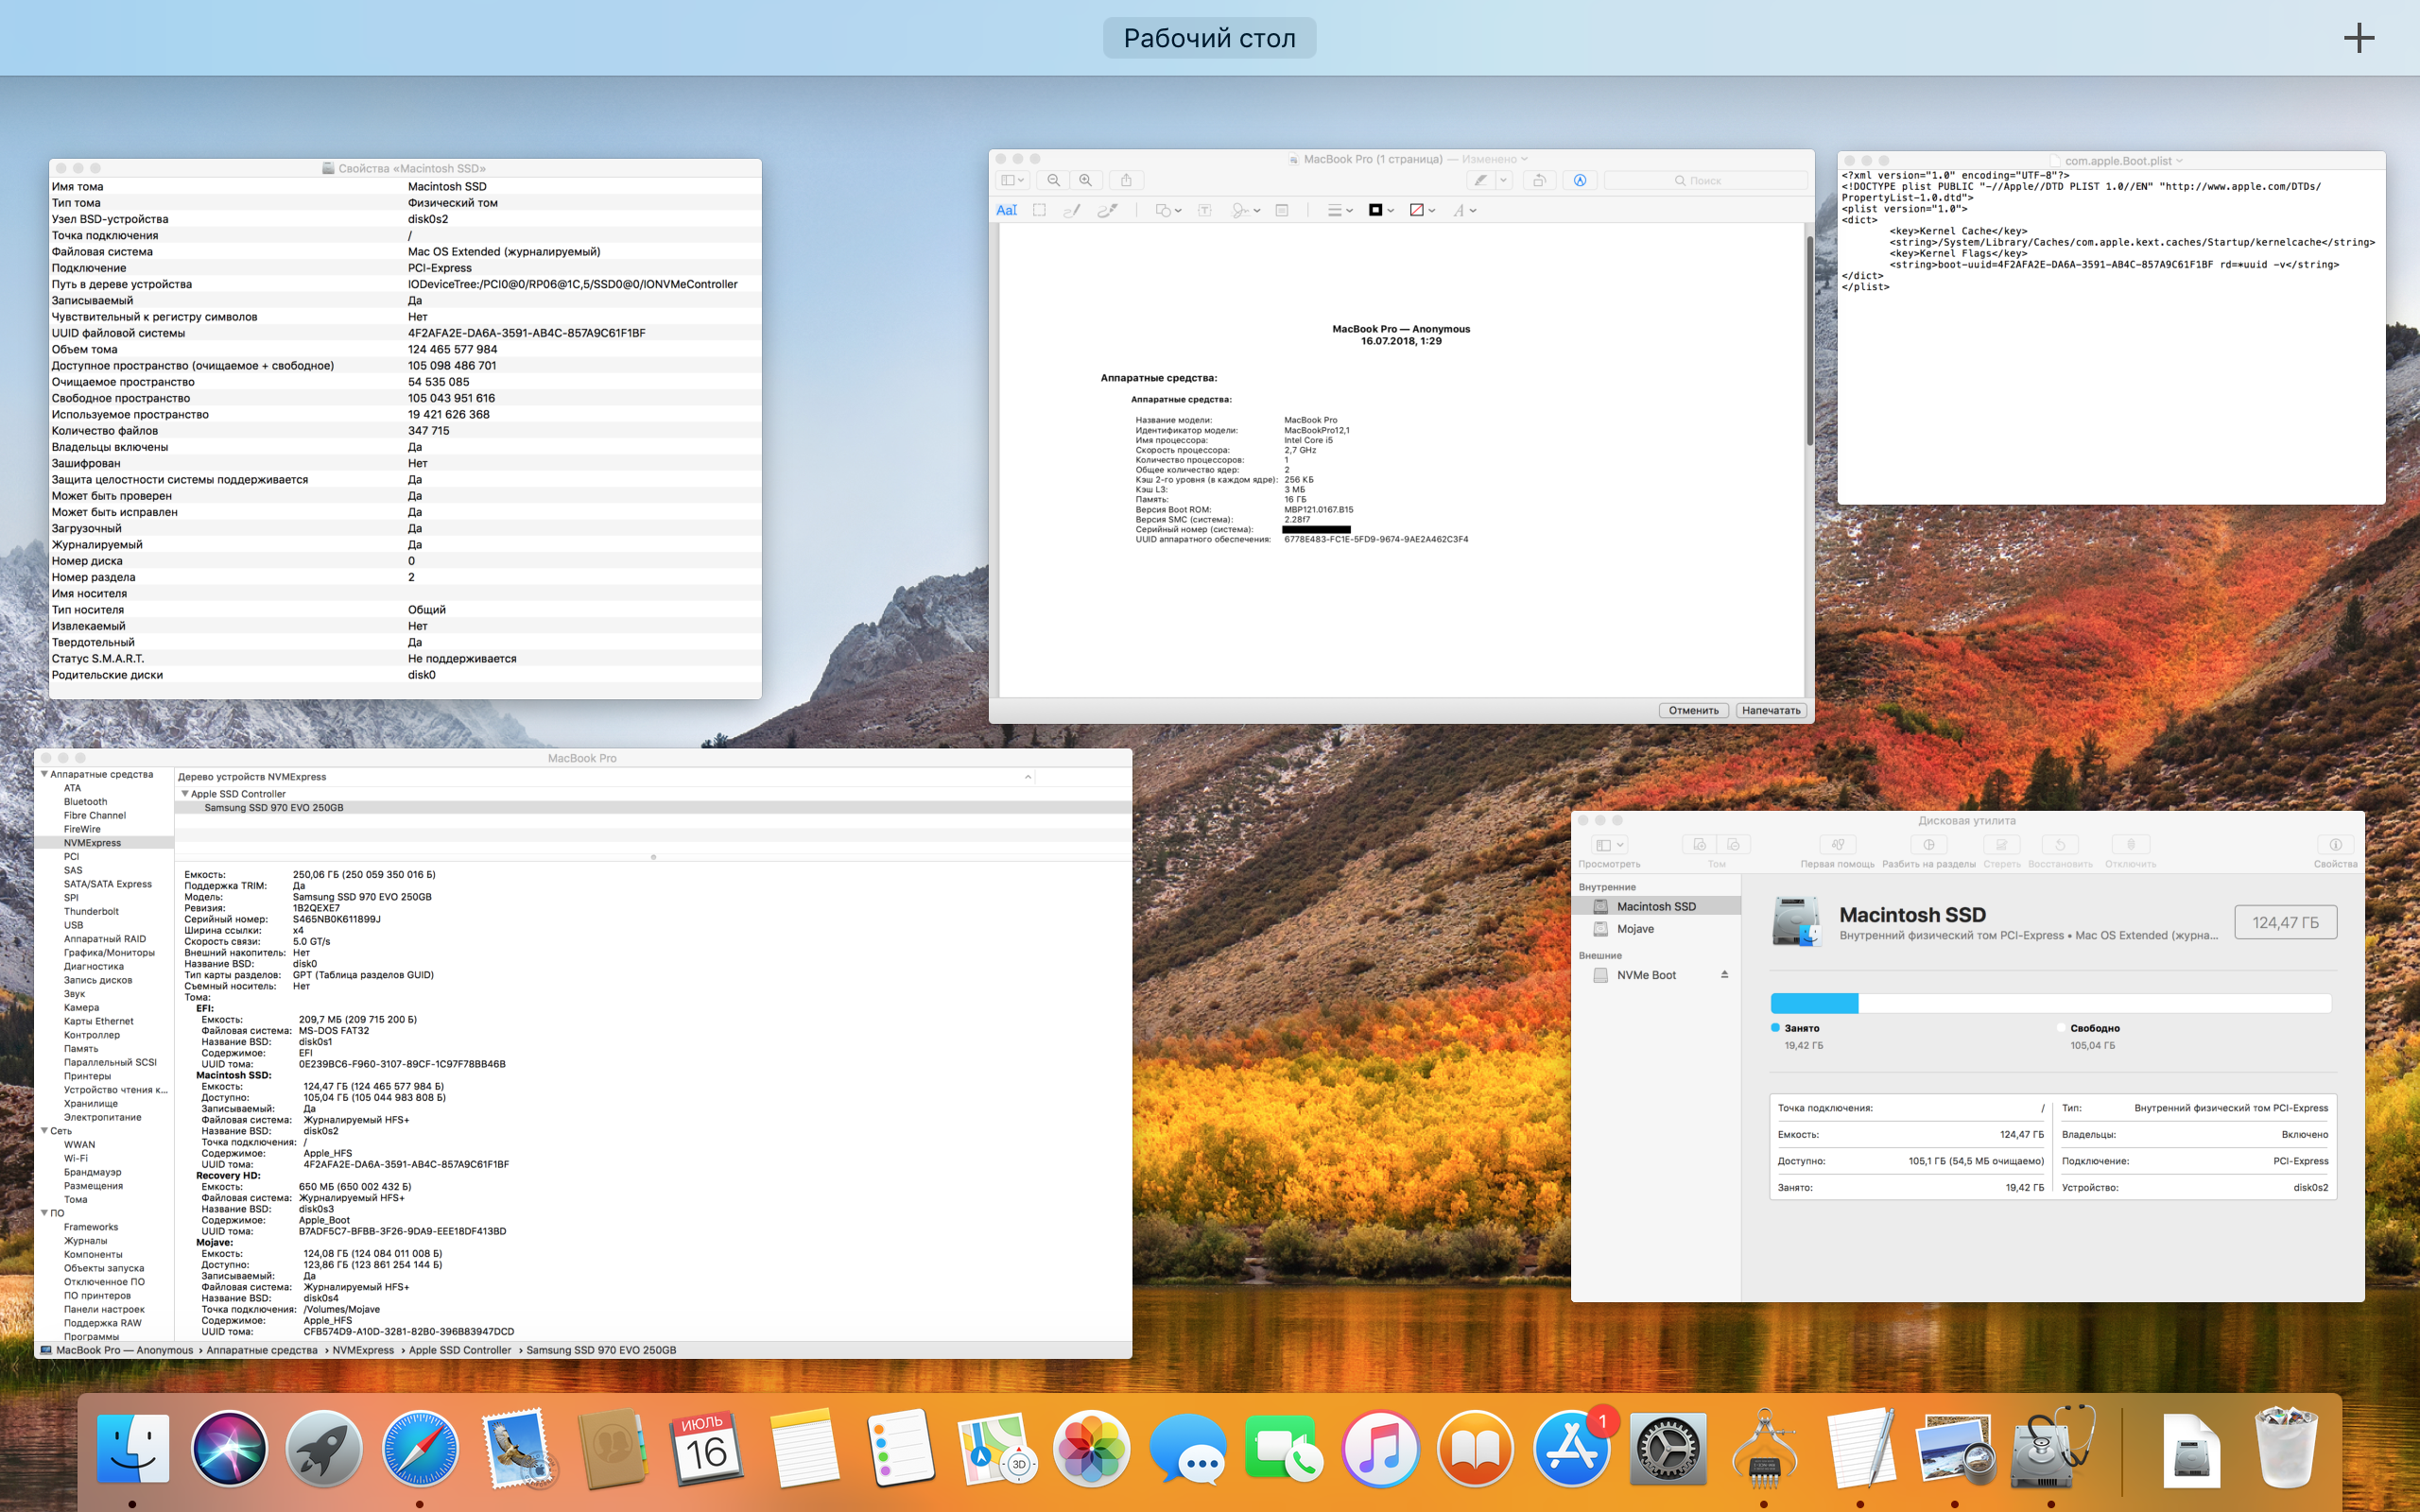The height and width of the screenshot is (1512, 2420).
Task: Select the Mojave volume in Disk Utility
Action: [1635, 929]
